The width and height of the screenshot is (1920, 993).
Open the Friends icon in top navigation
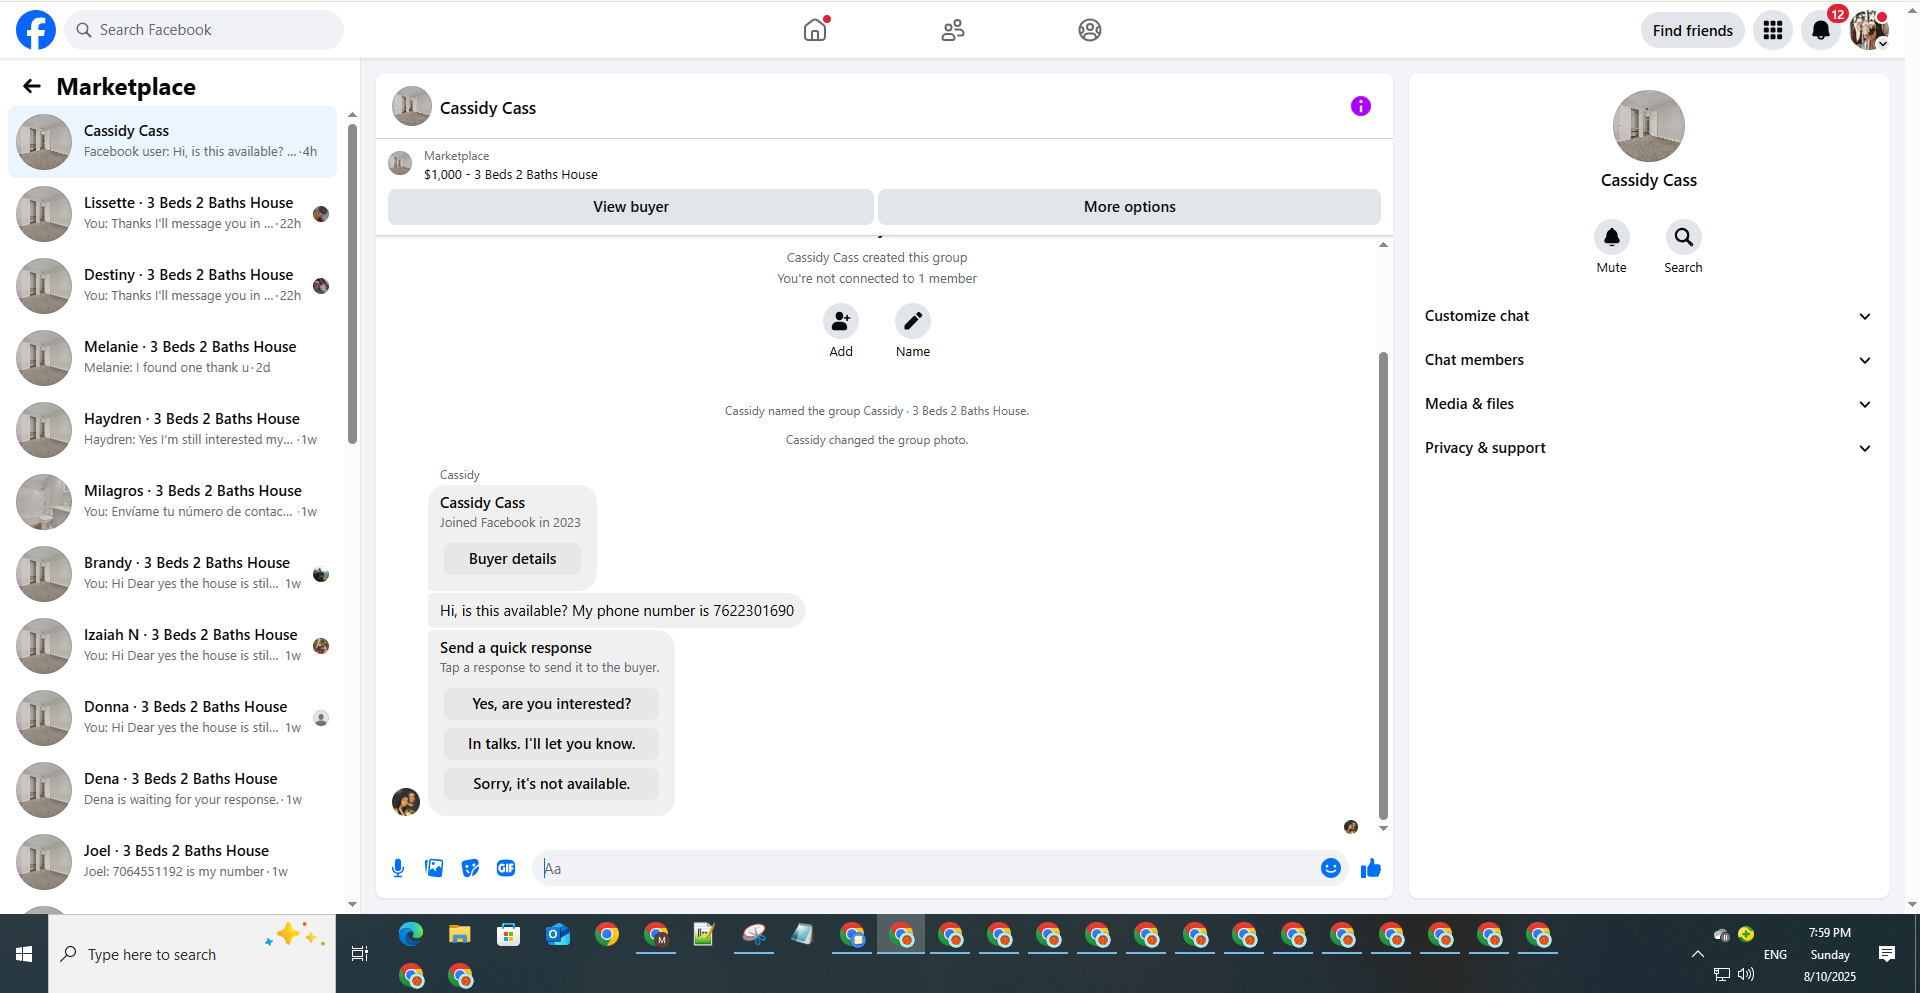tap(953, 30)
